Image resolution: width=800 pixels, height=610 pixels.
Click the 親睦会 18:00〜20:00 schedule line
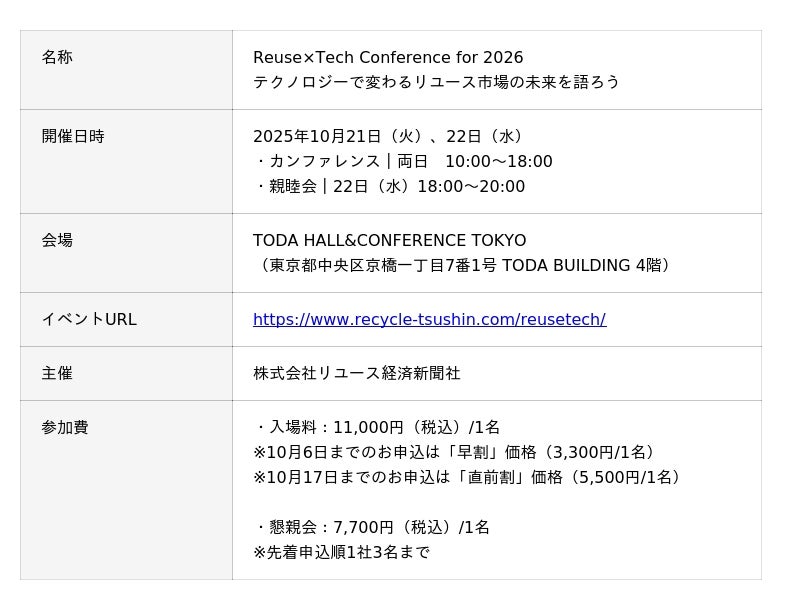coord(390,187)
